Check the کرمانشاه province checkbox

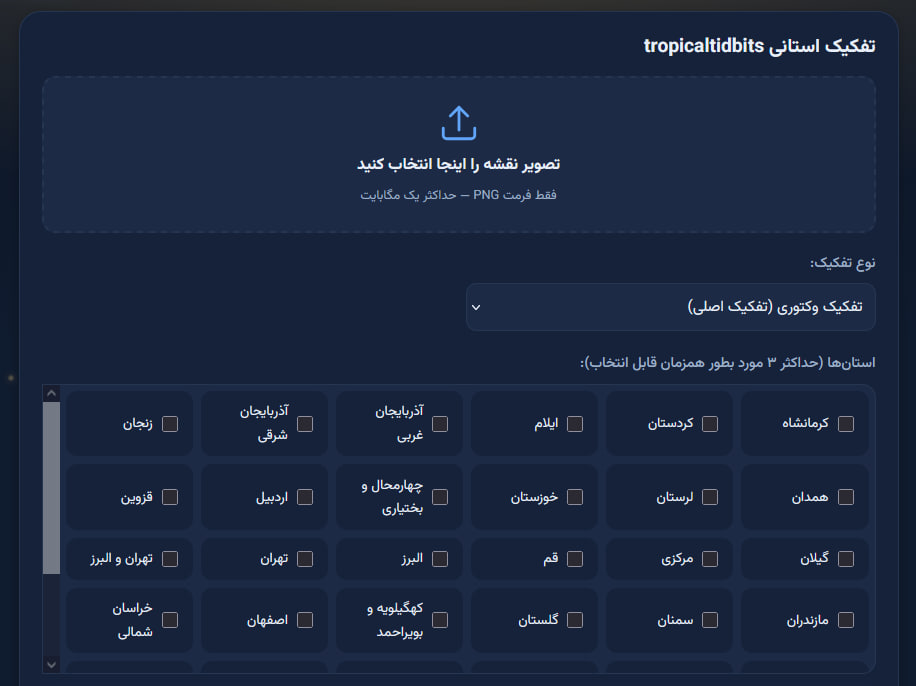click(845, 424)
